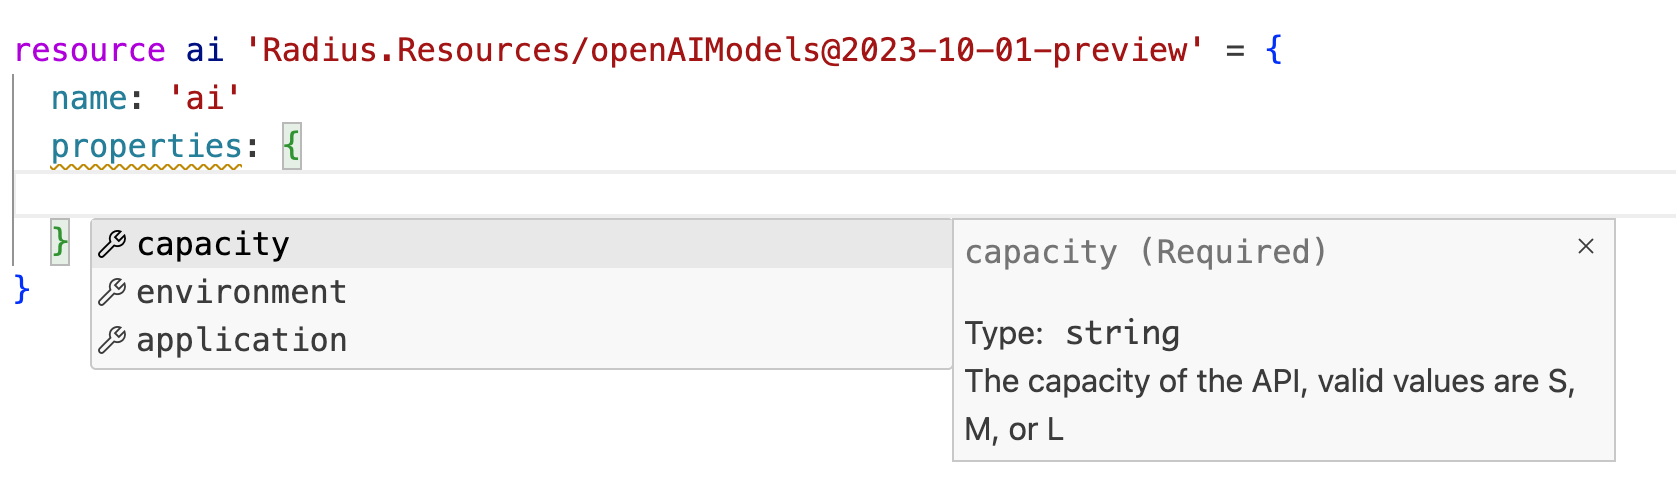Click the 'ai' identifier after resource
1676x498 pixels.
point(204,50)
